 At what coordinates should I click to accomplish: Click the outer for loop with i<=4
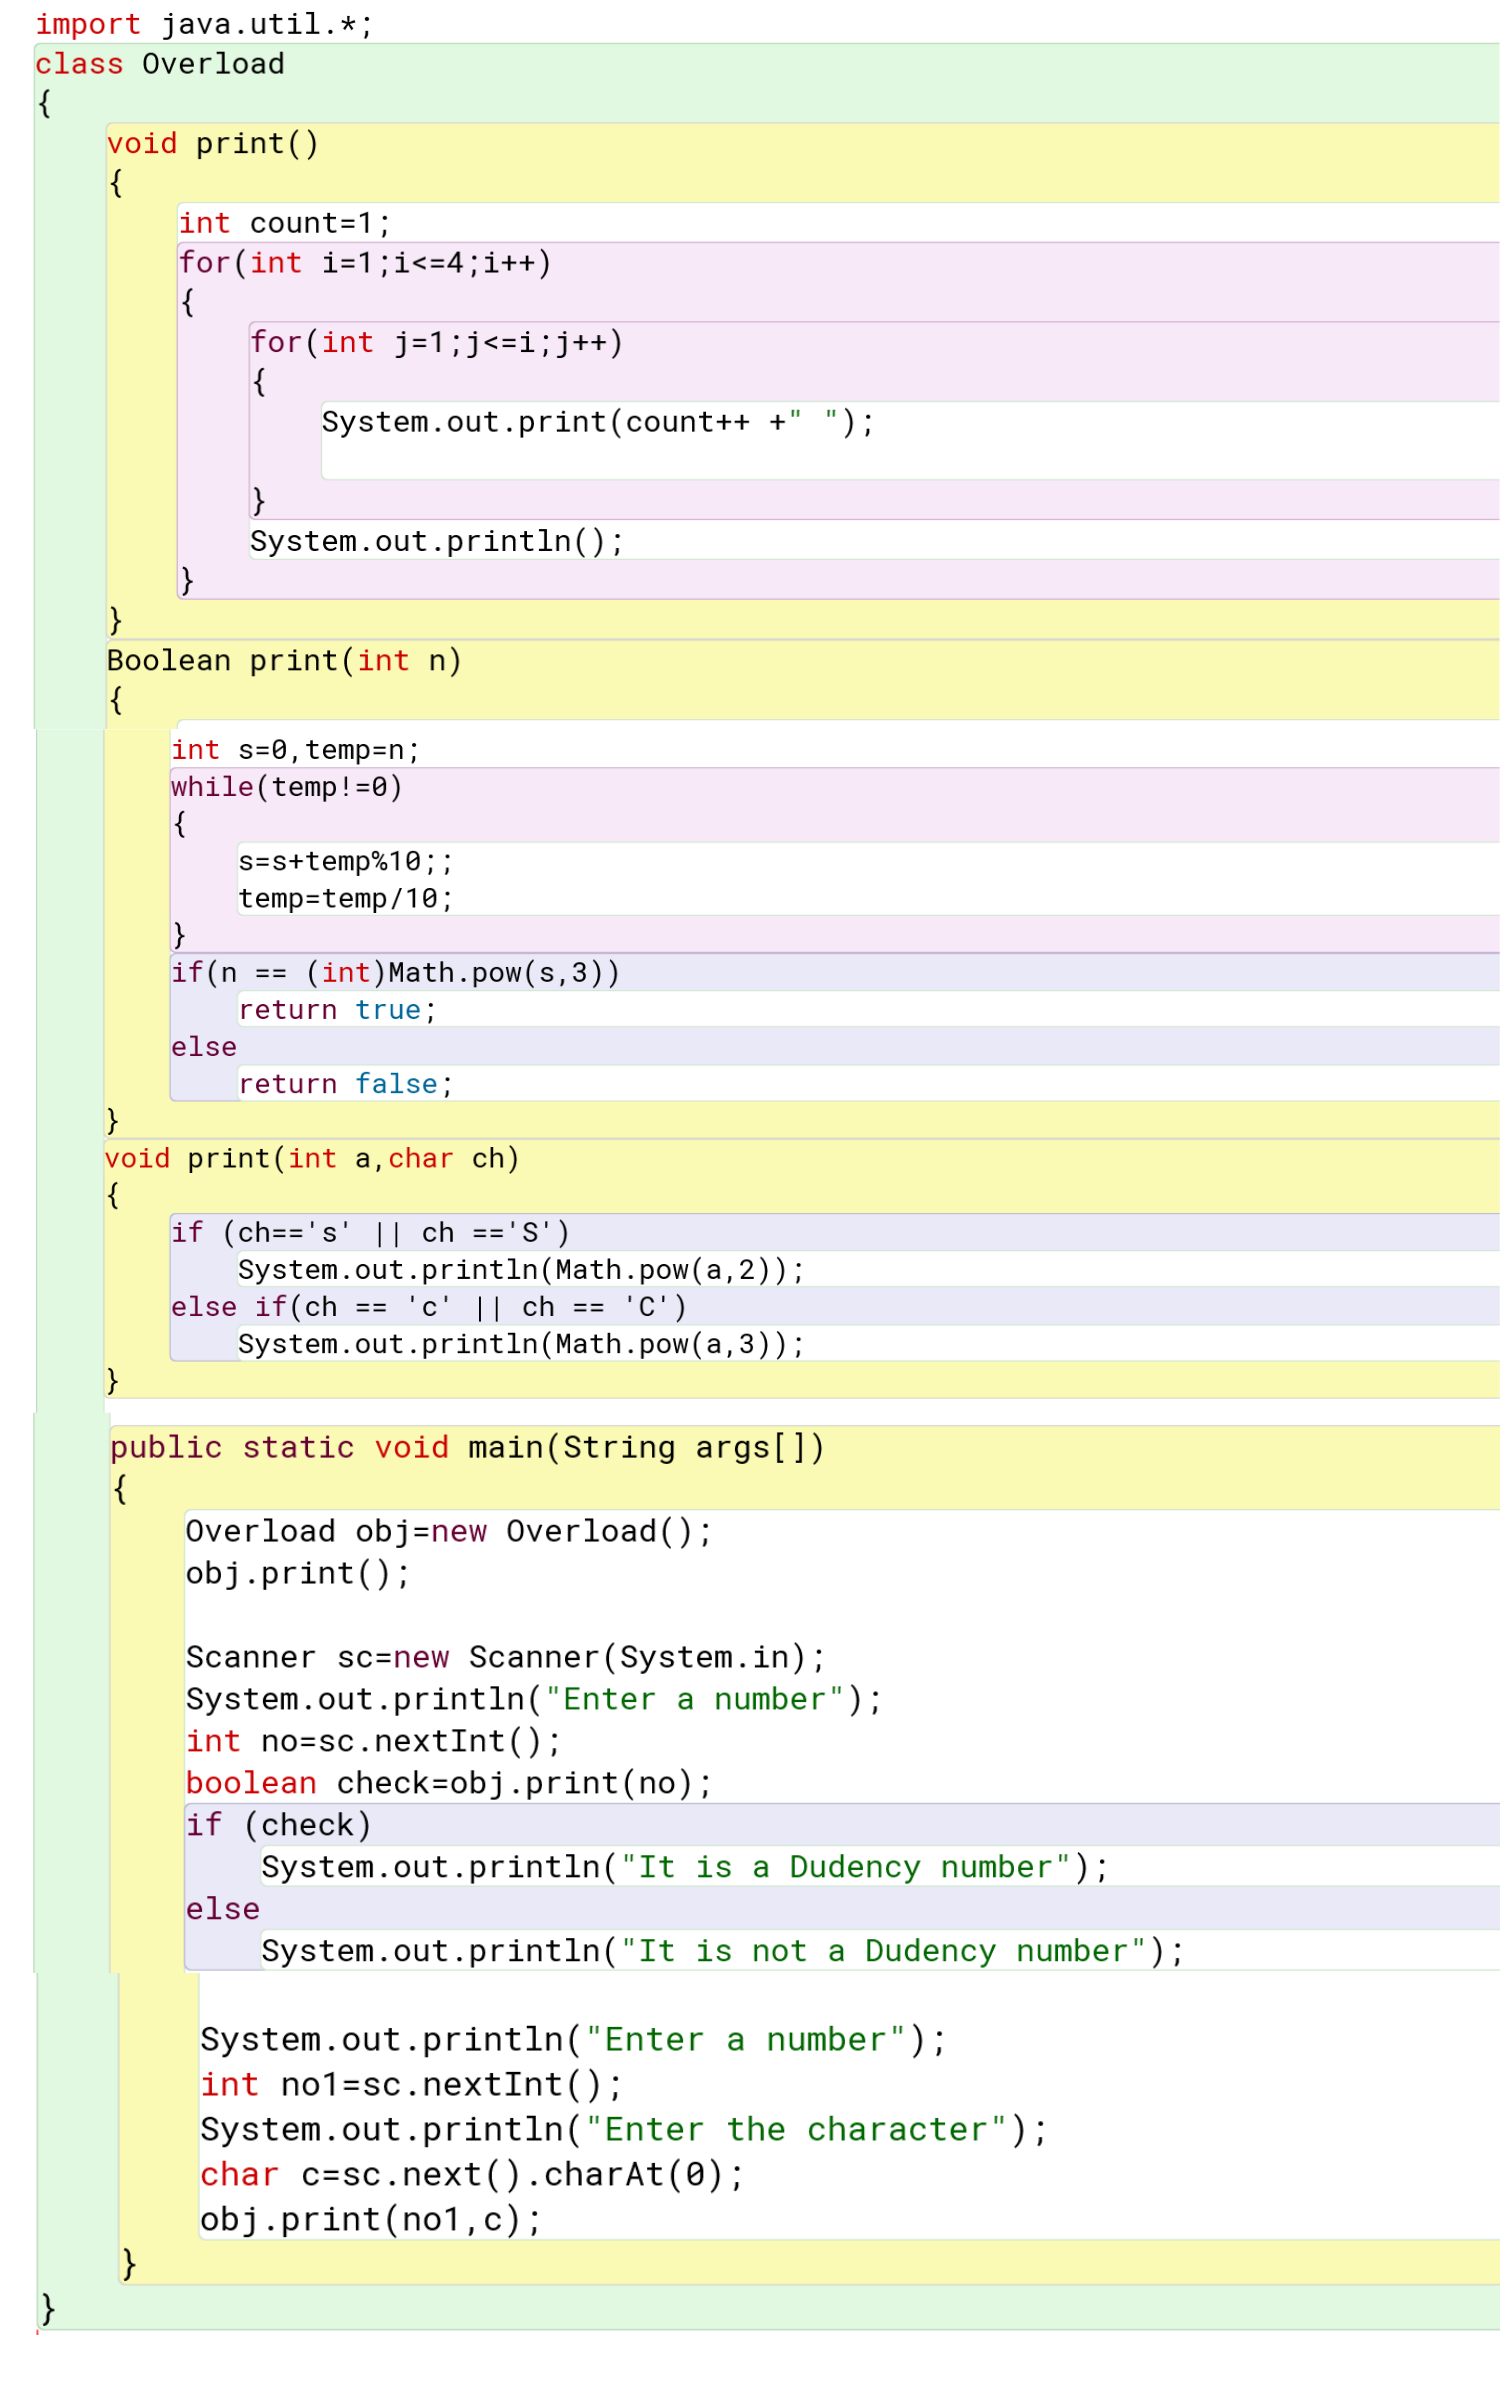[364, 263]
